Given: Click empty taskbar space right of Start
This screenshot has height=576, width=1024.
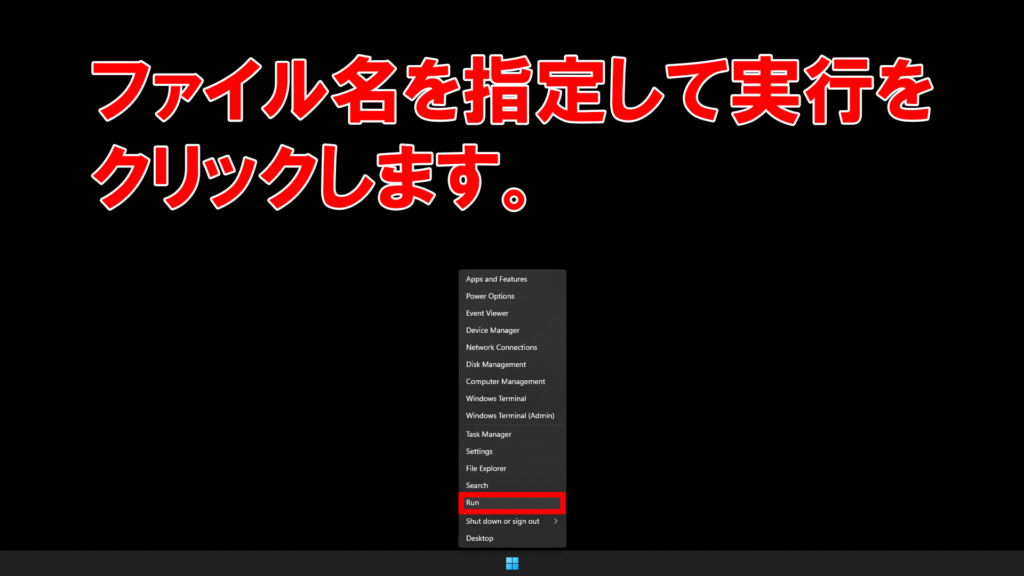Looking at the screenshot, I should pos(750,563).
